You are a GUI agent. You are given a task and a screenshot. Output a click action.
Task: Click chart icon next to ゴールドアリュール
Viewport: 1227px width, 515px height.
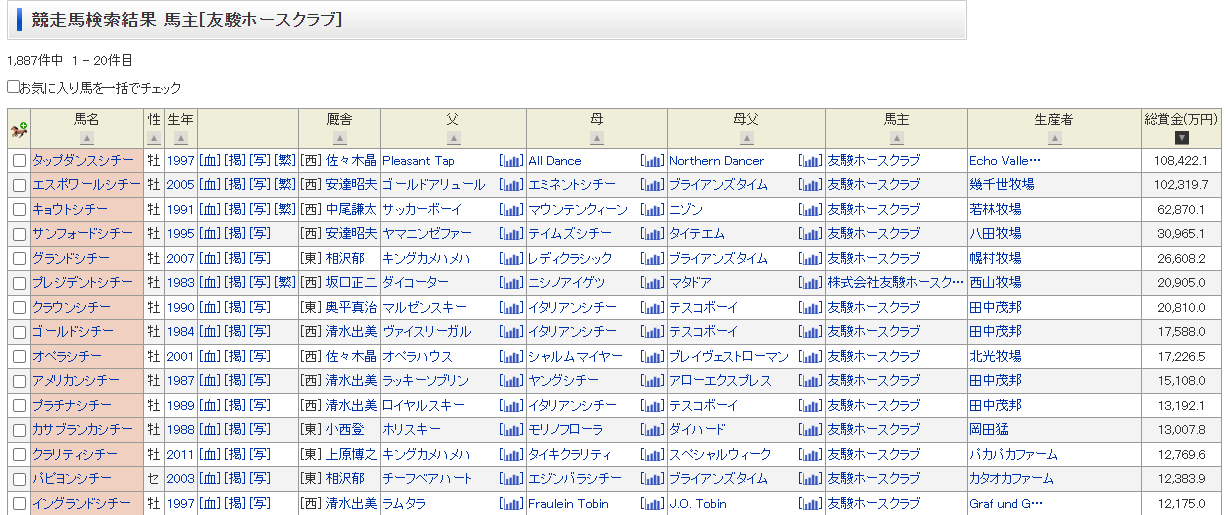pyautogui.click(x=511, y=185)
